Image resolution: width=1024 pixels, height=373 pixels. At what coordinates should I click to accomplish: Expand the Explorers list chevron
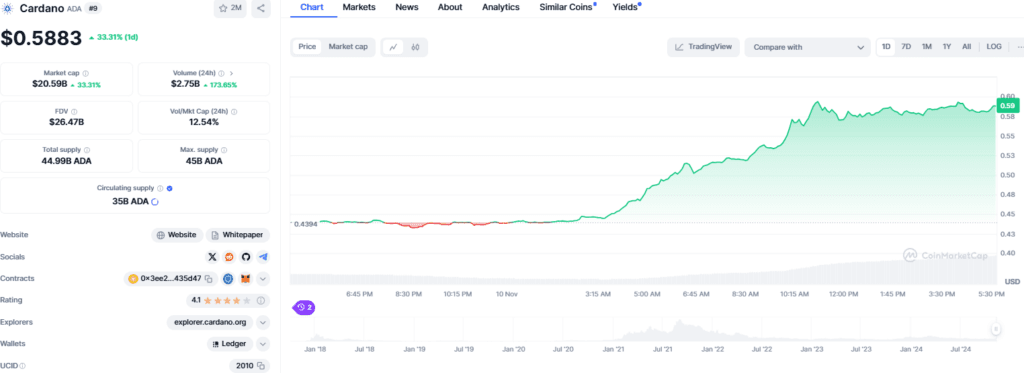[263, 322]
